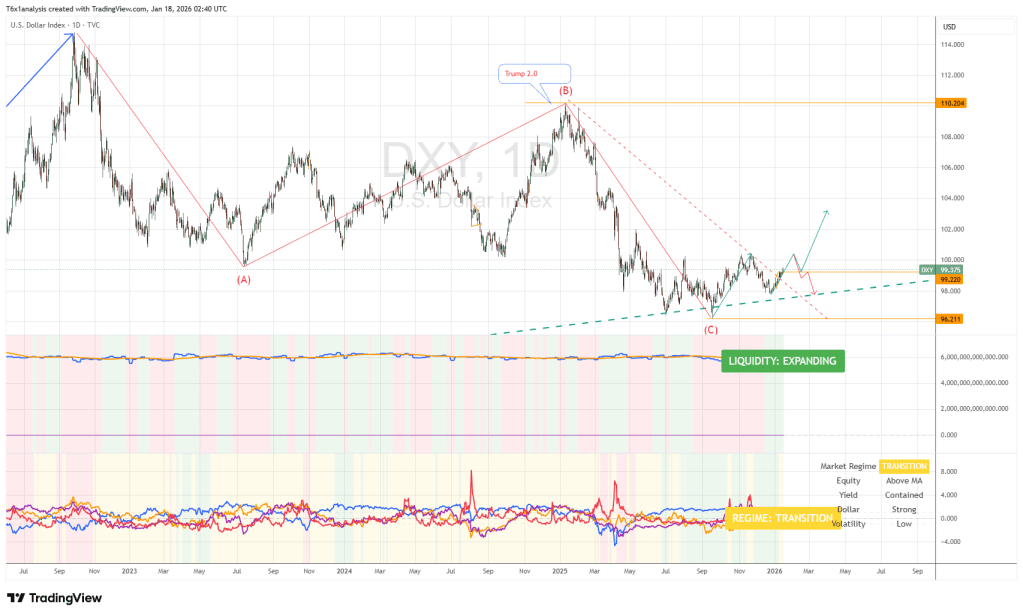
Task: Click the TradingView logo at bottom left
Action: 55,598
